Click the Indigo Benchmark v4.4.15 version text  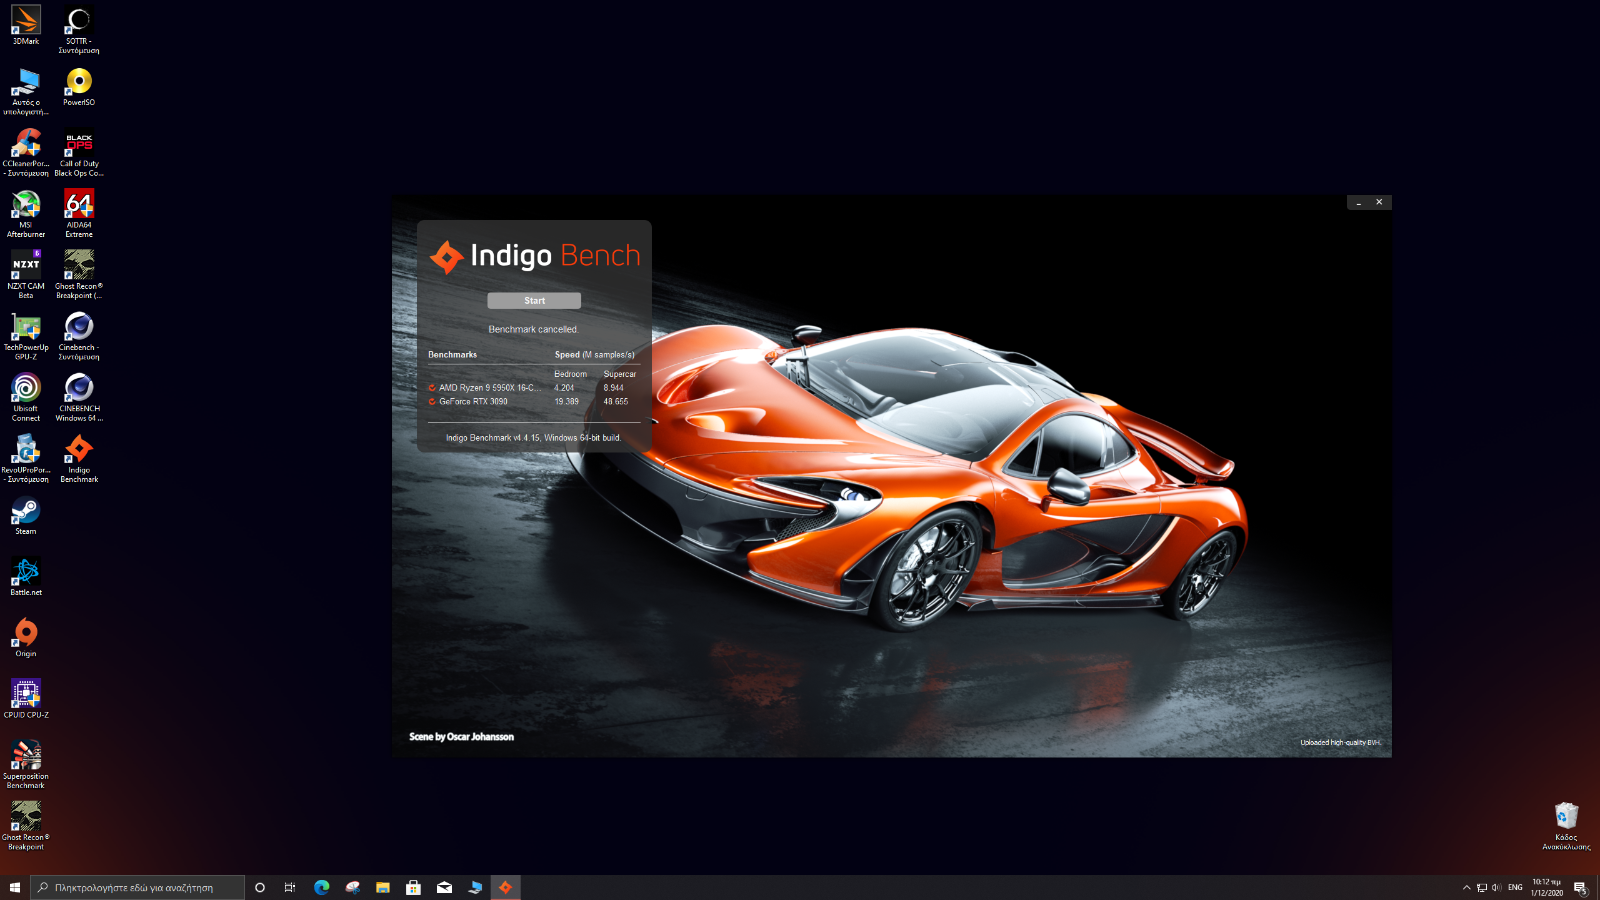pyautogui.click(x=533, y=438)
